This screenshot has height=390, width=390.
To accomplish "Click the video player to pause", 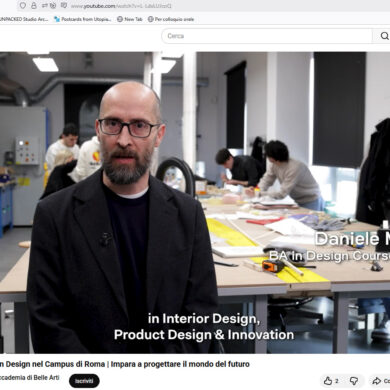I will (195, 202).
